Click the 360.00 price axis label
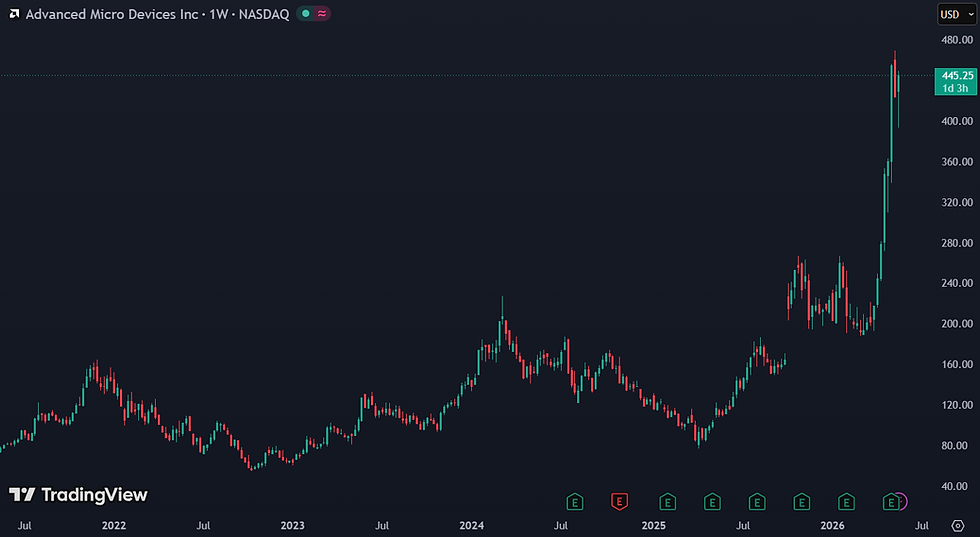The width and height of the screenshot is (980, 537). [x=957, y=162]
